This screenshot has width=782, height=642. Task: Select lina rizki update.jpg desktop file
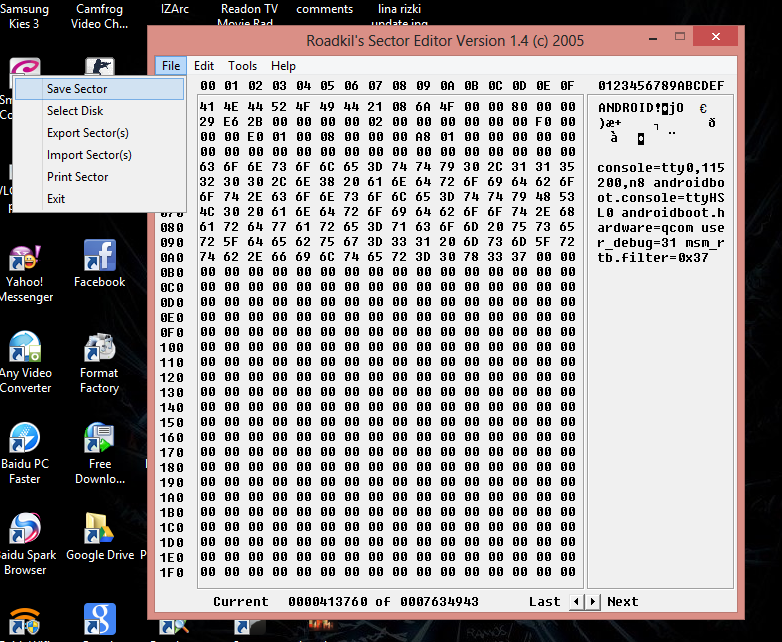399,15
